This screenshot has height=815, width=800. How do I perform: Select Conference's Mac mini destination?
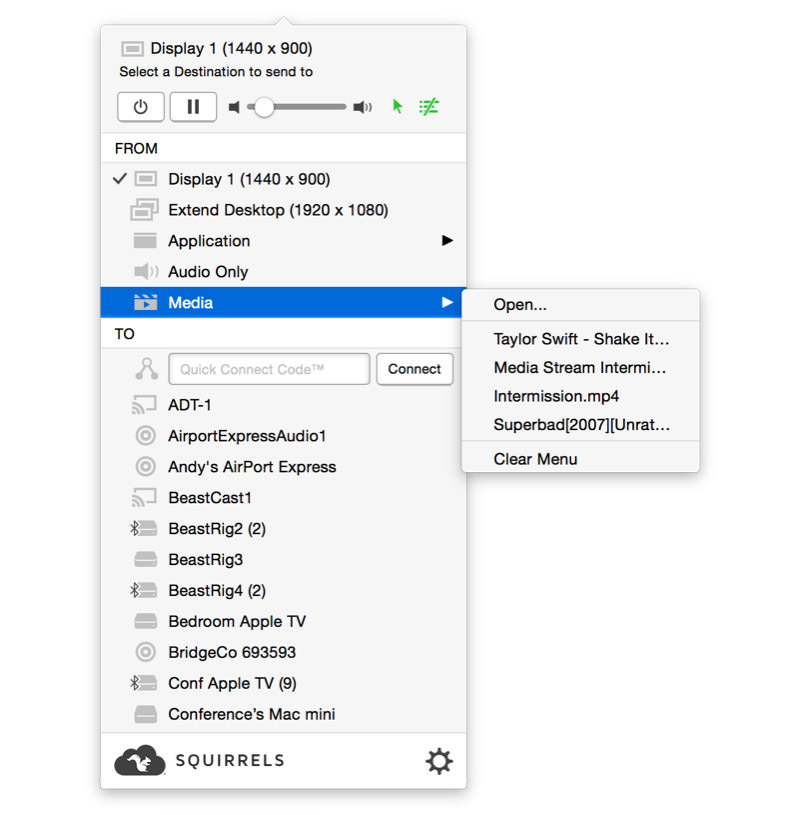tap(283, 714)
